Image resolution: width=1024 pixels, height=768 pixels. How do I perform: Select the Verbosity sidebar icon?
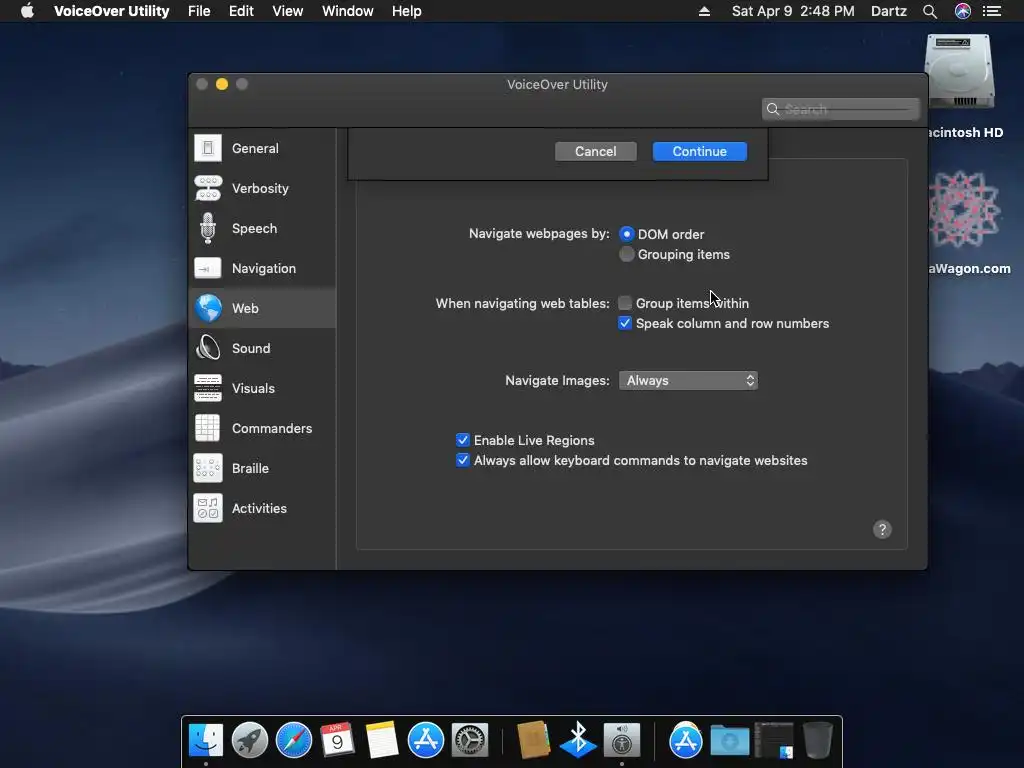[208, 188]
